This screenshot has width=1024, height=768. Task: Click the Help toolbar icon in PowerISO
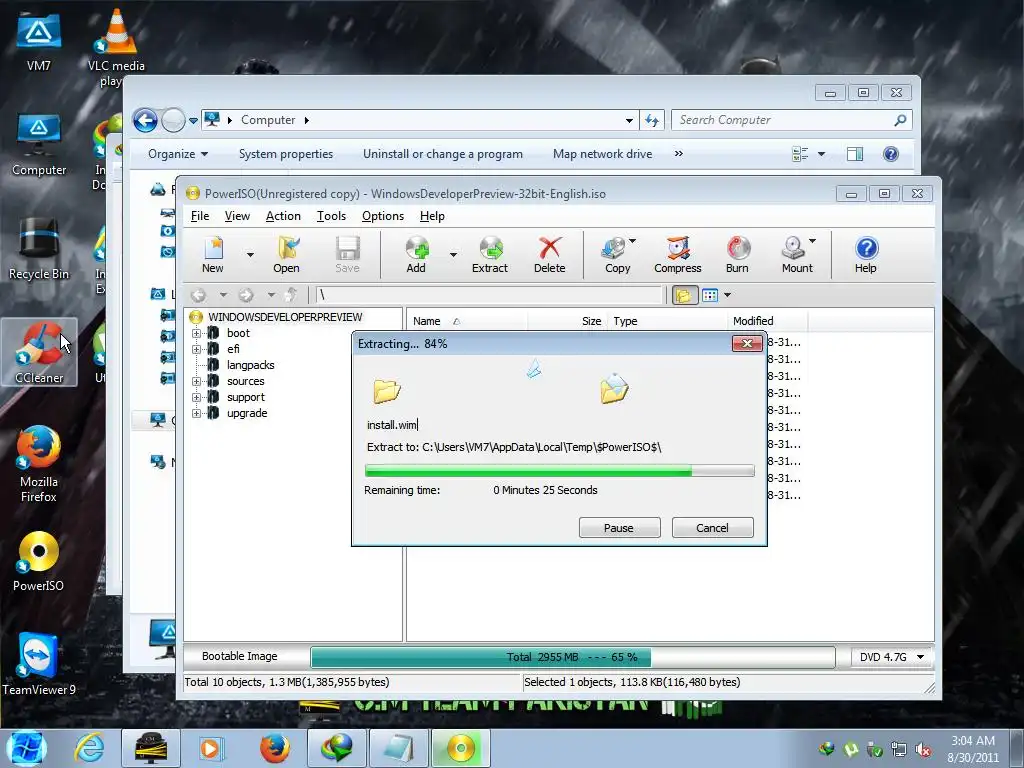pyautogui.click(x=866, y=254)
